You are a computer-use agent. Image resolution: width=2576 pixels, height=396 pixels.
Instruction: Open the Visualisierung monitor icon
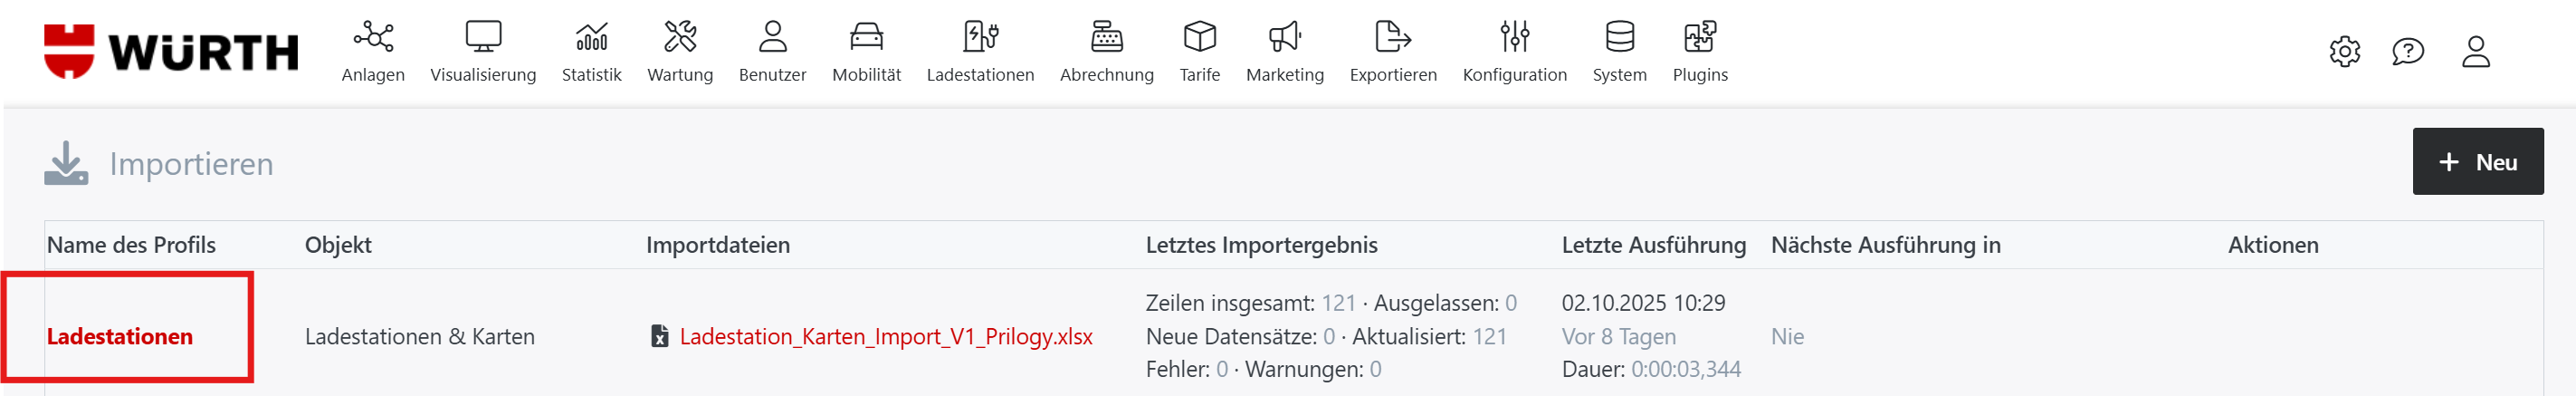point(483,38)
